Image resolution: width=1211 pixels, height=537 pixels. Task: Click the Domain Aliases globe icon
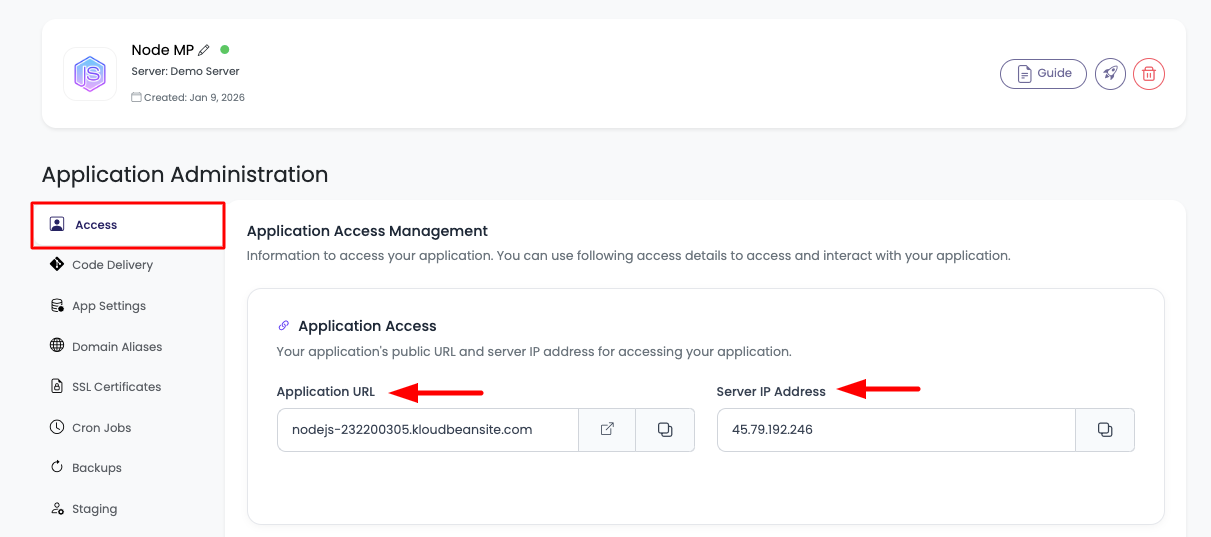coord(57,346)
